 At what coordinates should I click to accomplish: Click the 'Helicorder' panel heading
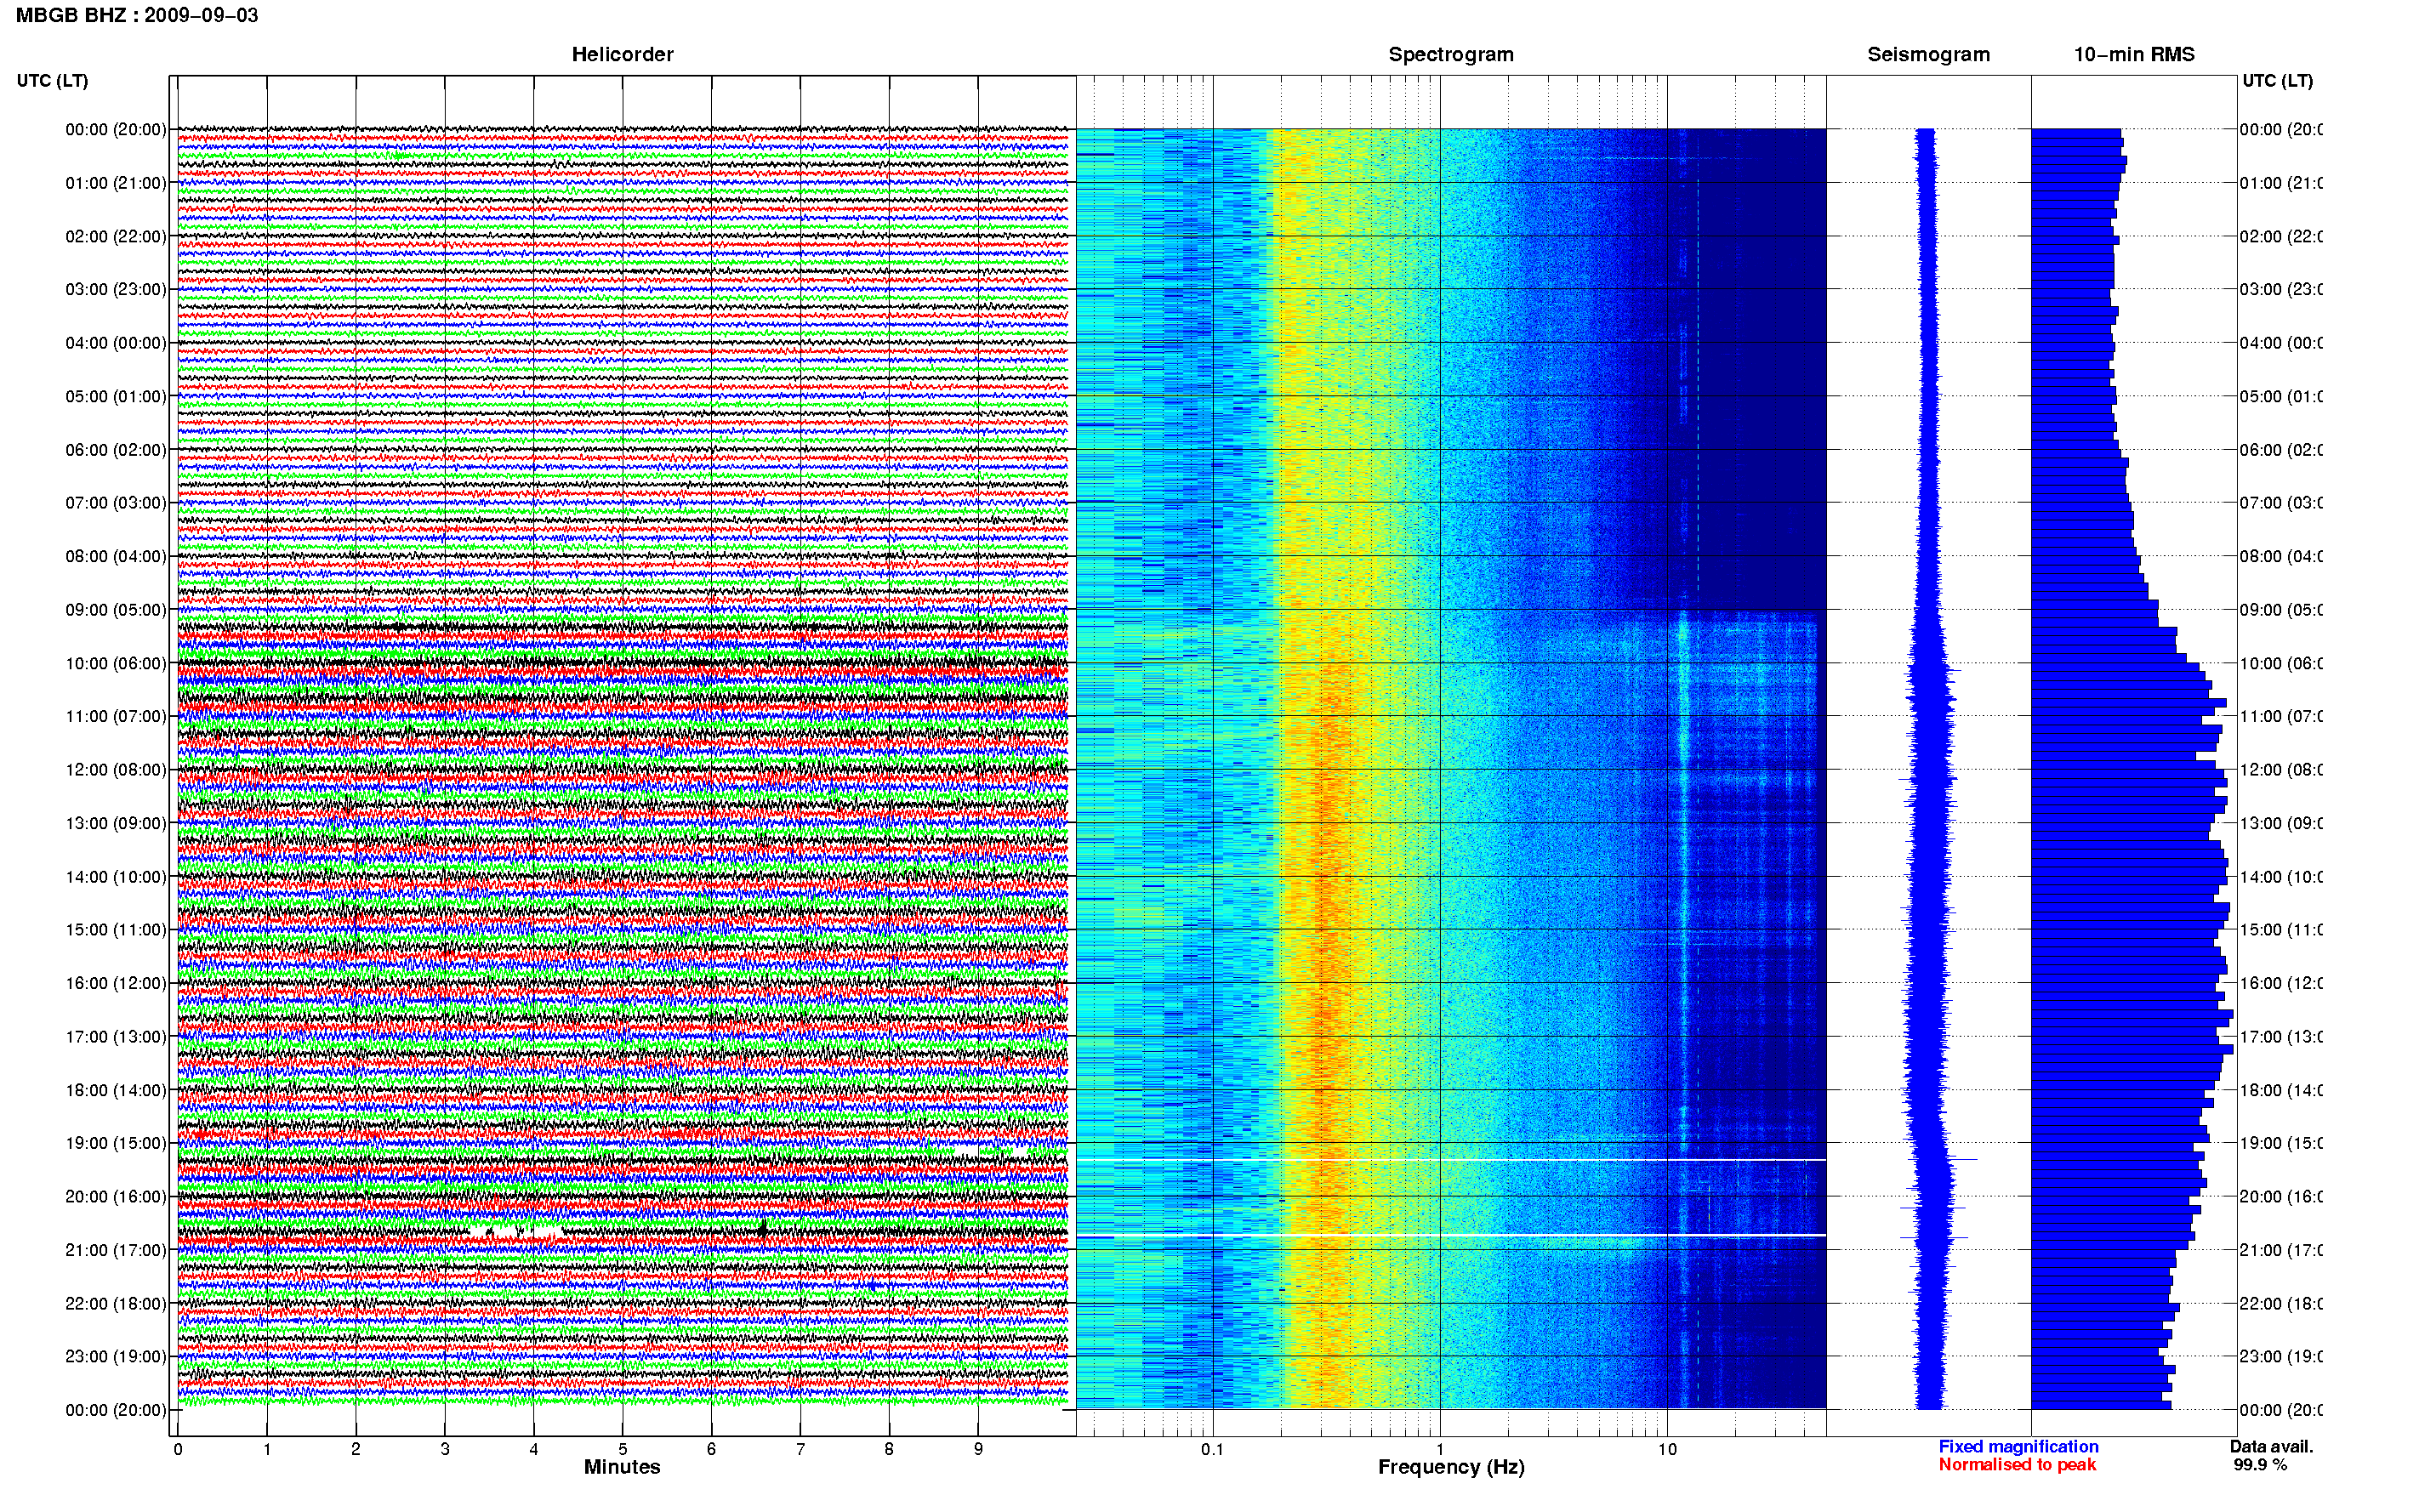[622, 54]
